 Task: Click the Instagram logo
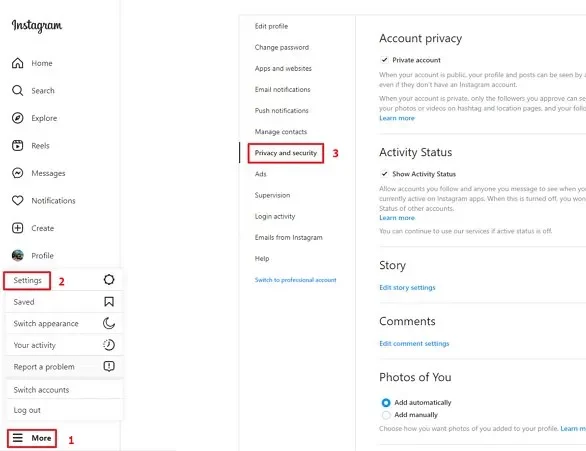[x=37, y=25]
